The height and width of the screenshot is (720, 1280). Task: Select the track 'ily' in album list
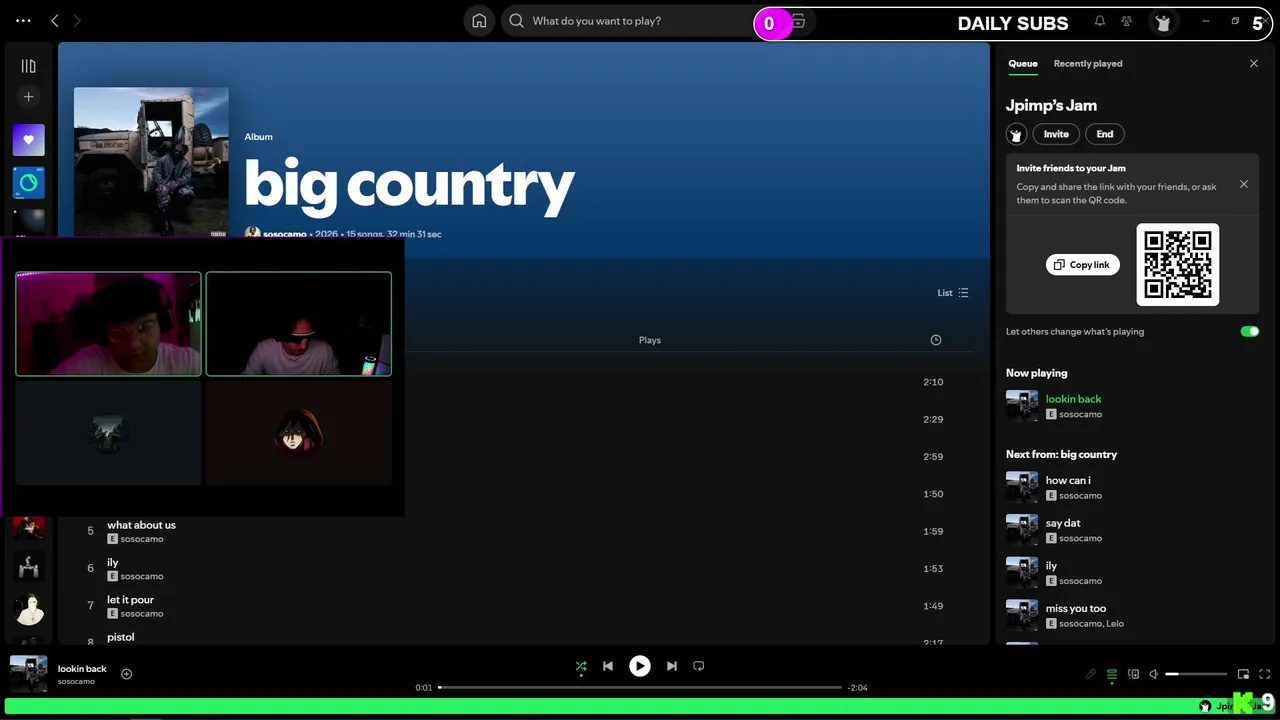[x=113, y=562]
